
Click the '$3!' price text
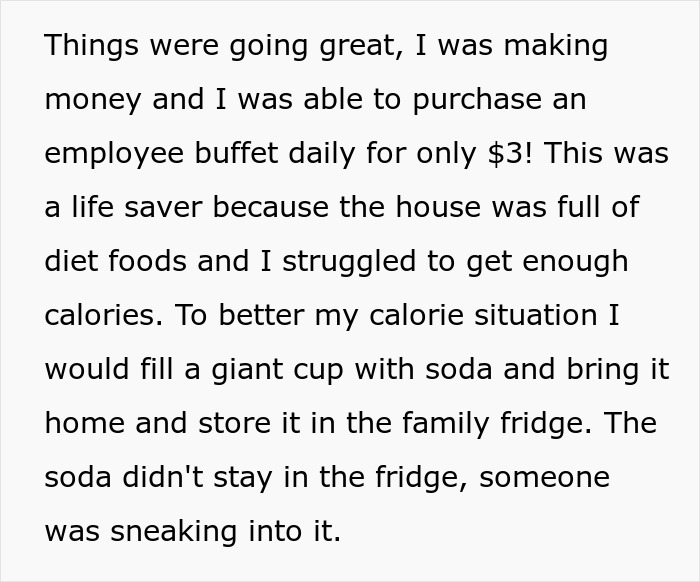(x=510, y=153)
